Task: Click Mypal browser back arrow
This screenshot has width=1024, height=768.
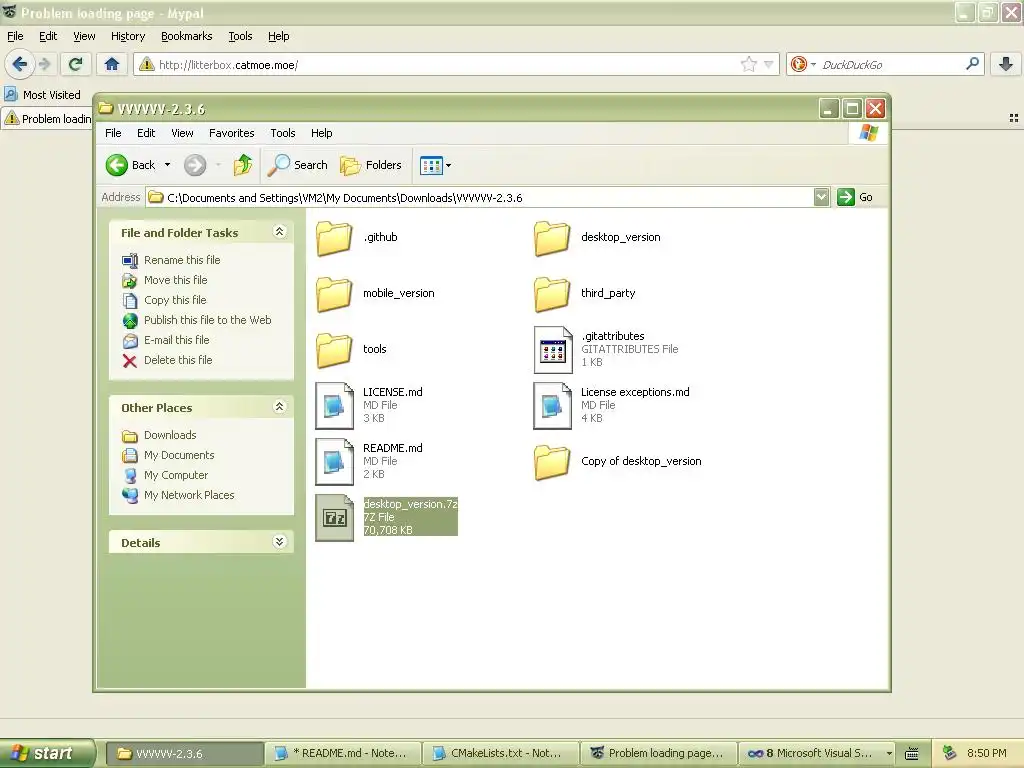Action: [x=20, y=64]
